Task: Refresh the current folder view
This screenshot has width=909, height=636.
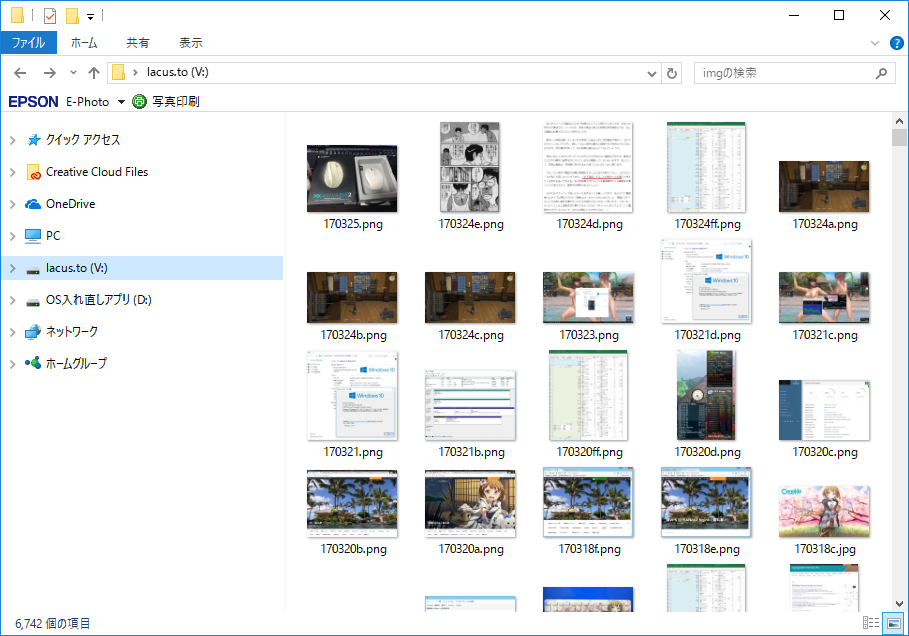Action: click(672, 73)
